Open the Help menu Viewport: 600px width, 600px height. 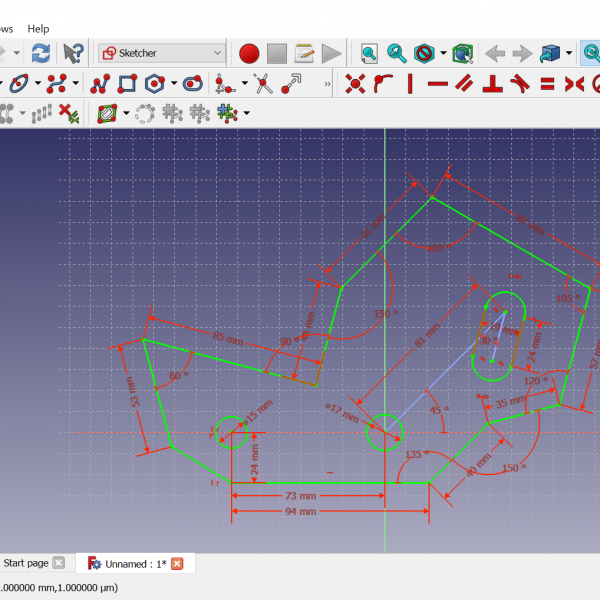[38, 29]
